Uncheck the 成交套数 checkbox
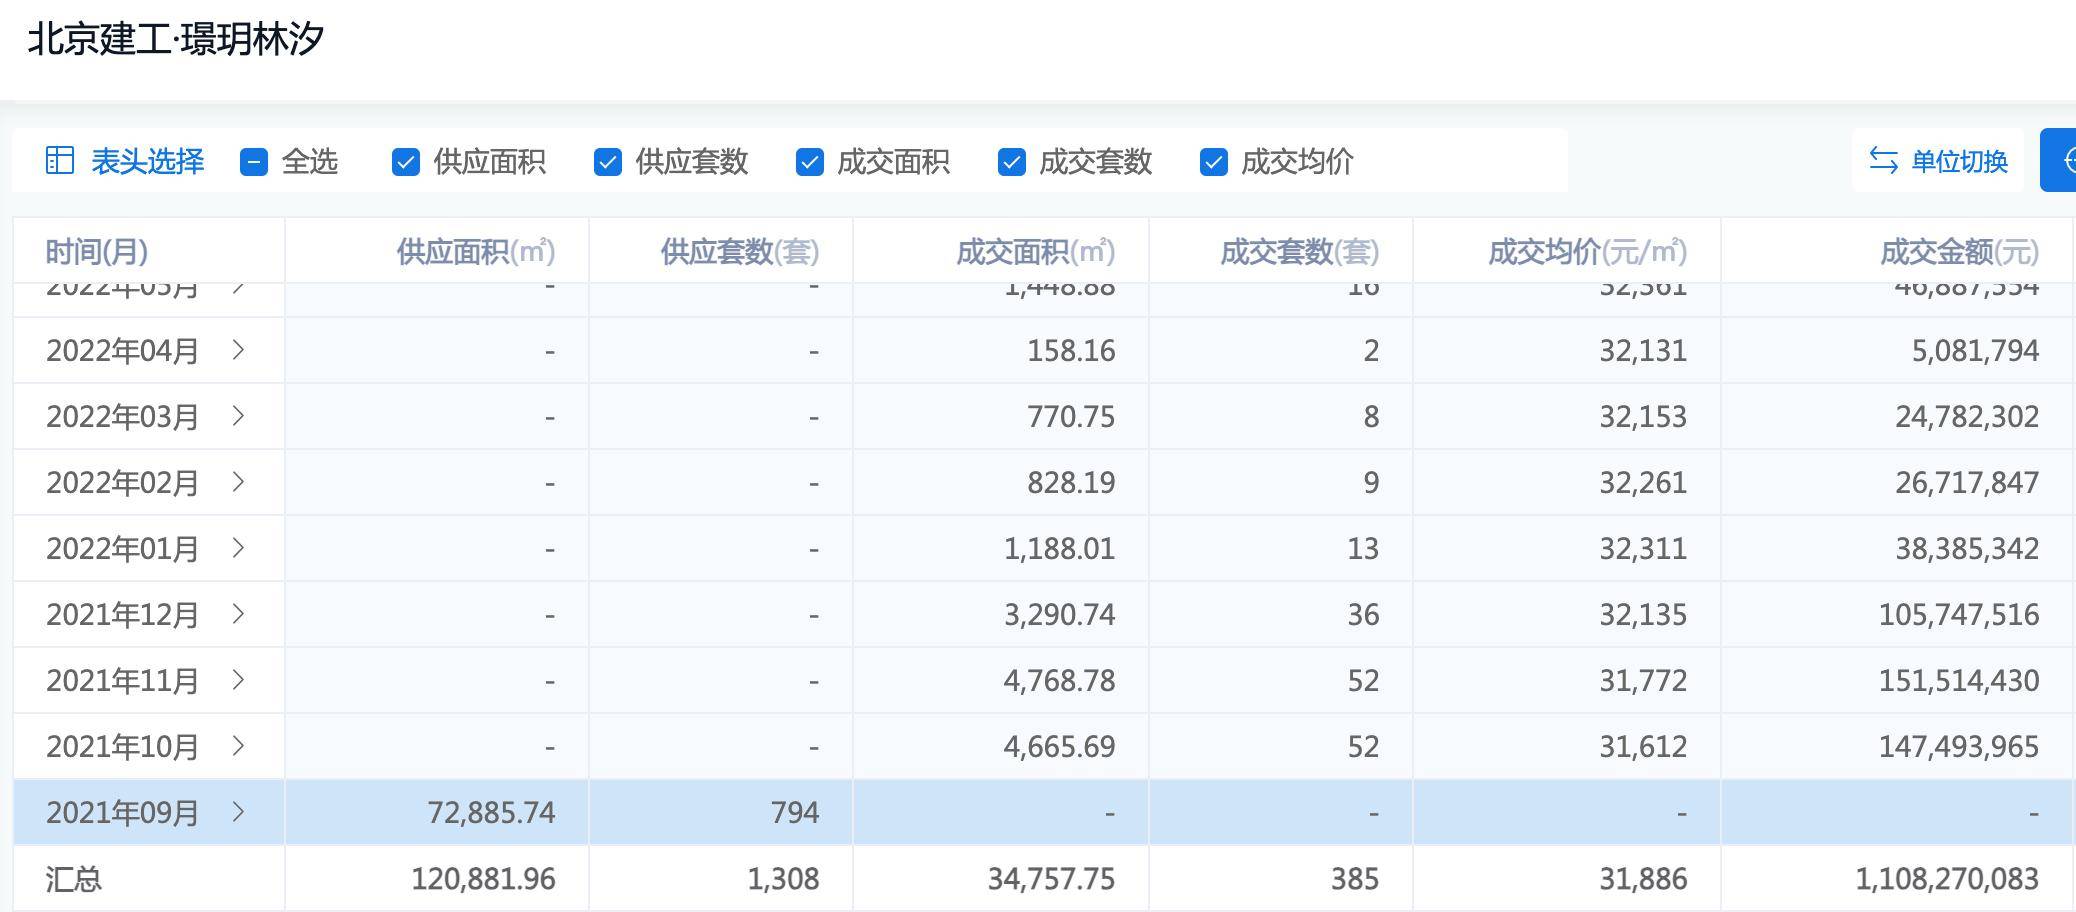Screen dimensions: 2076x912 (x=1012, y=161)
